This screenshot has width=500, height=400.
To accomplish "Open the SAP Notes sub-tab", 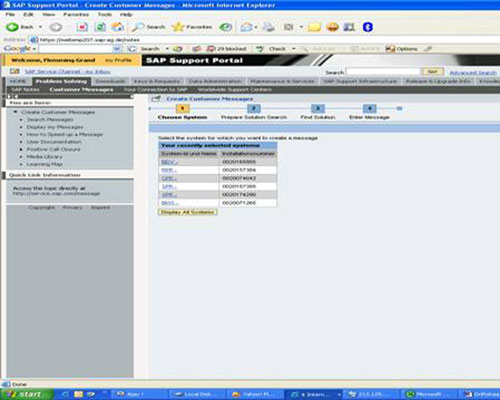I will (x=25, y=90).
